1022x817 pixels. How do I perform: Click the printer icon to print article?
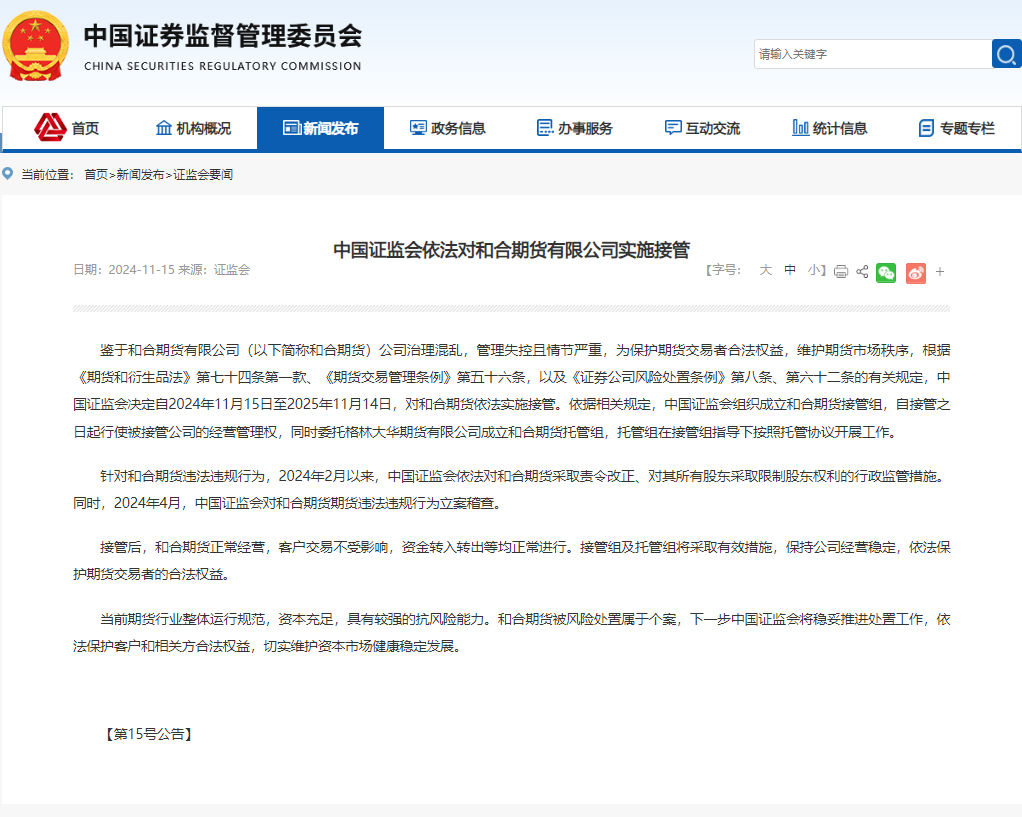841,272
